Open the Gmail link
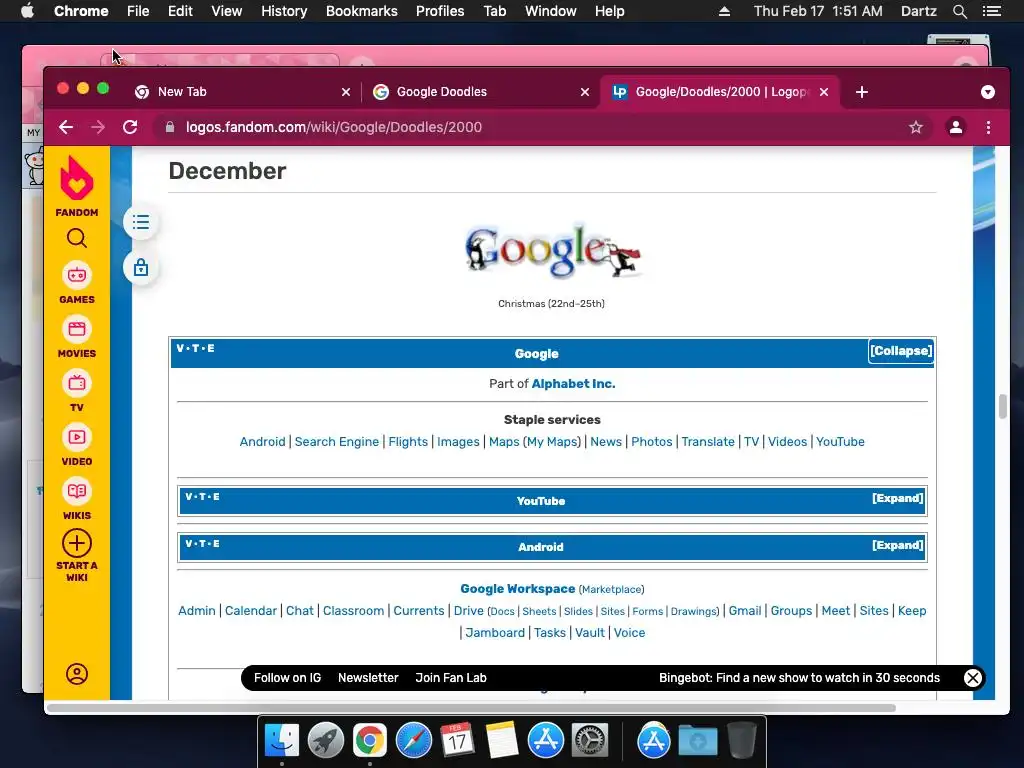The width and height of the screenshot is (1024, 768). pos(744,611)
